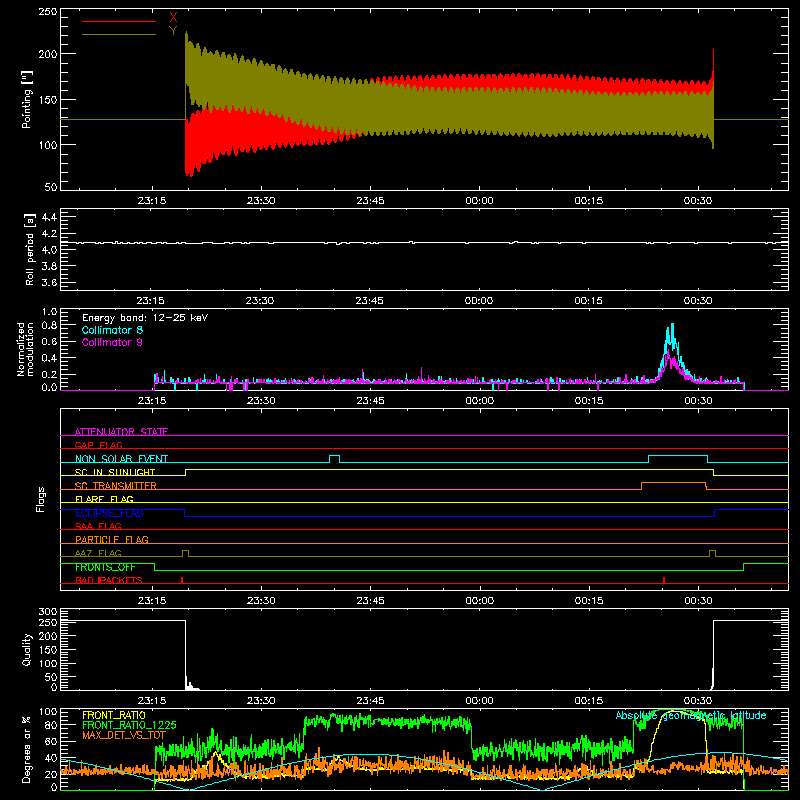Click the A4Z_FLAG label in olive
The image size is (800, 800).
98,553
